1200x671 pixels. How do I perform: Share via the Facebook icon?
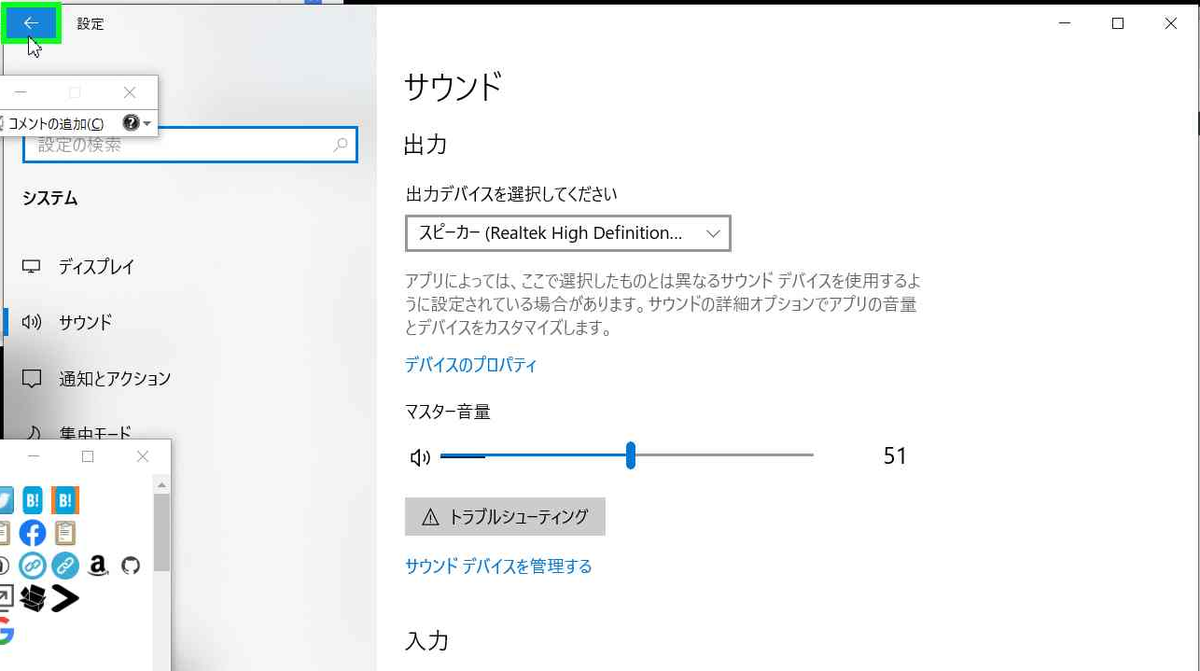[x=33, y=532]
